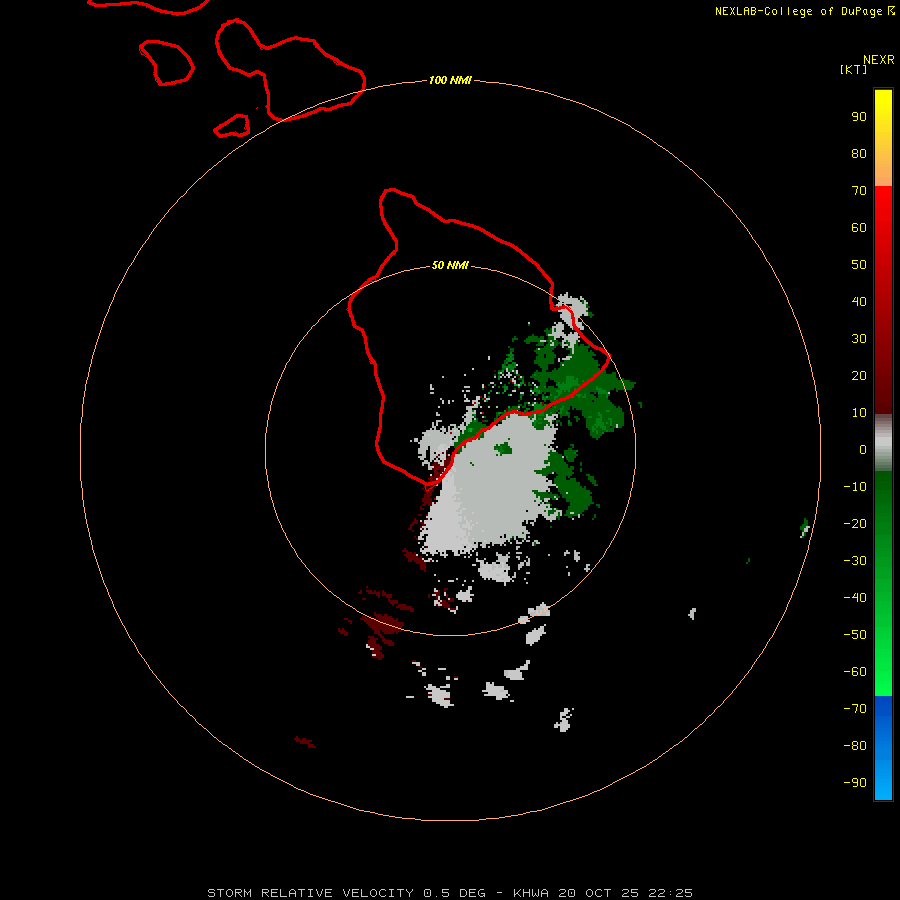Click the 40 value on the velocity scale
900x900 pixels.
click(859, 302)
